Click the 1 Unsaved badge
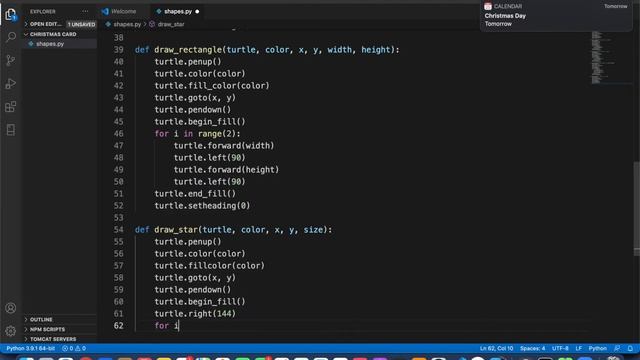640x360 pixels. tap(82, 24)
